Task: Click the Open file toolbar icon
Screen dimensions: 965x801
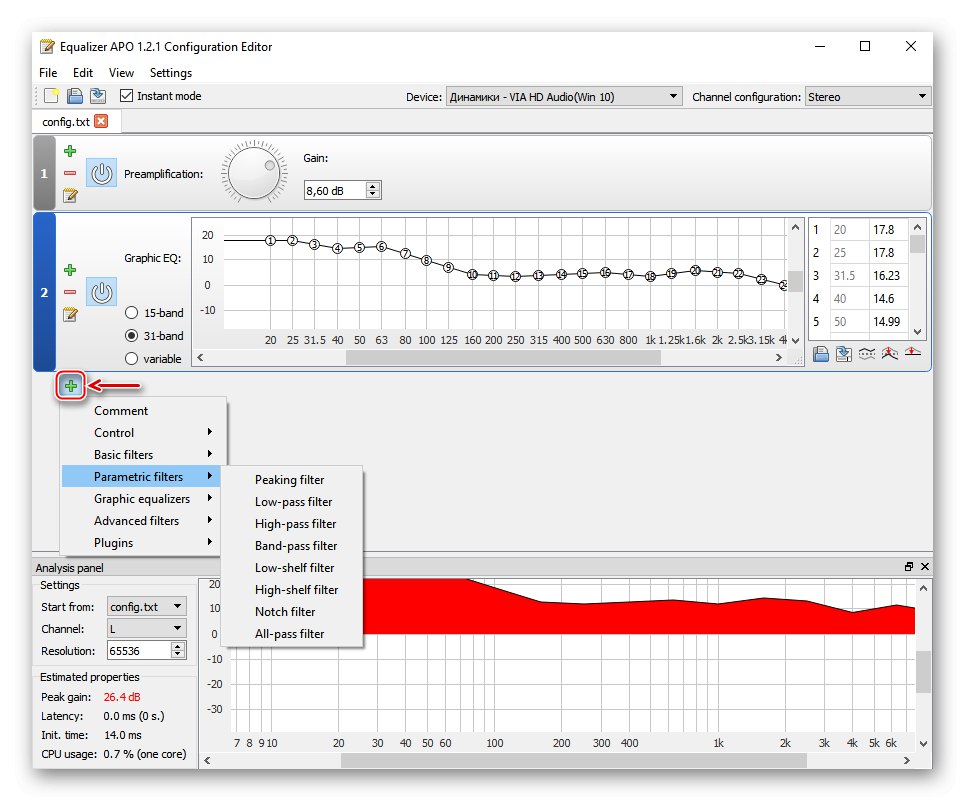Action: (x=74, y=96)
